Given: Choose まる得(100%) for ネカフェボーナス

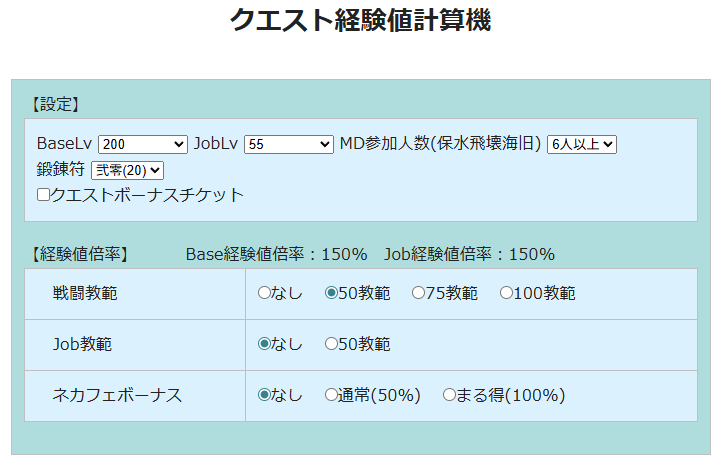Looking at the screenshot, I should (x=450, y=395).
